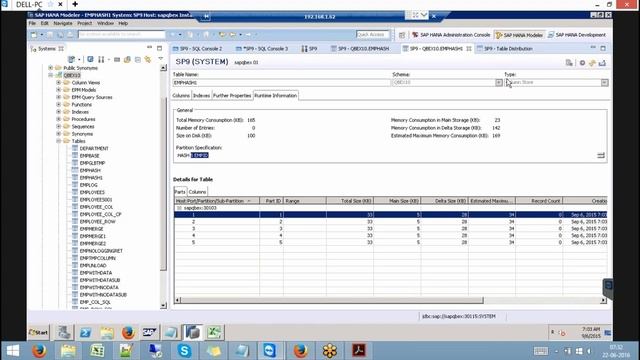
Task: Select the Columns tab under Details for Table
Action: [x=197, y=192]
